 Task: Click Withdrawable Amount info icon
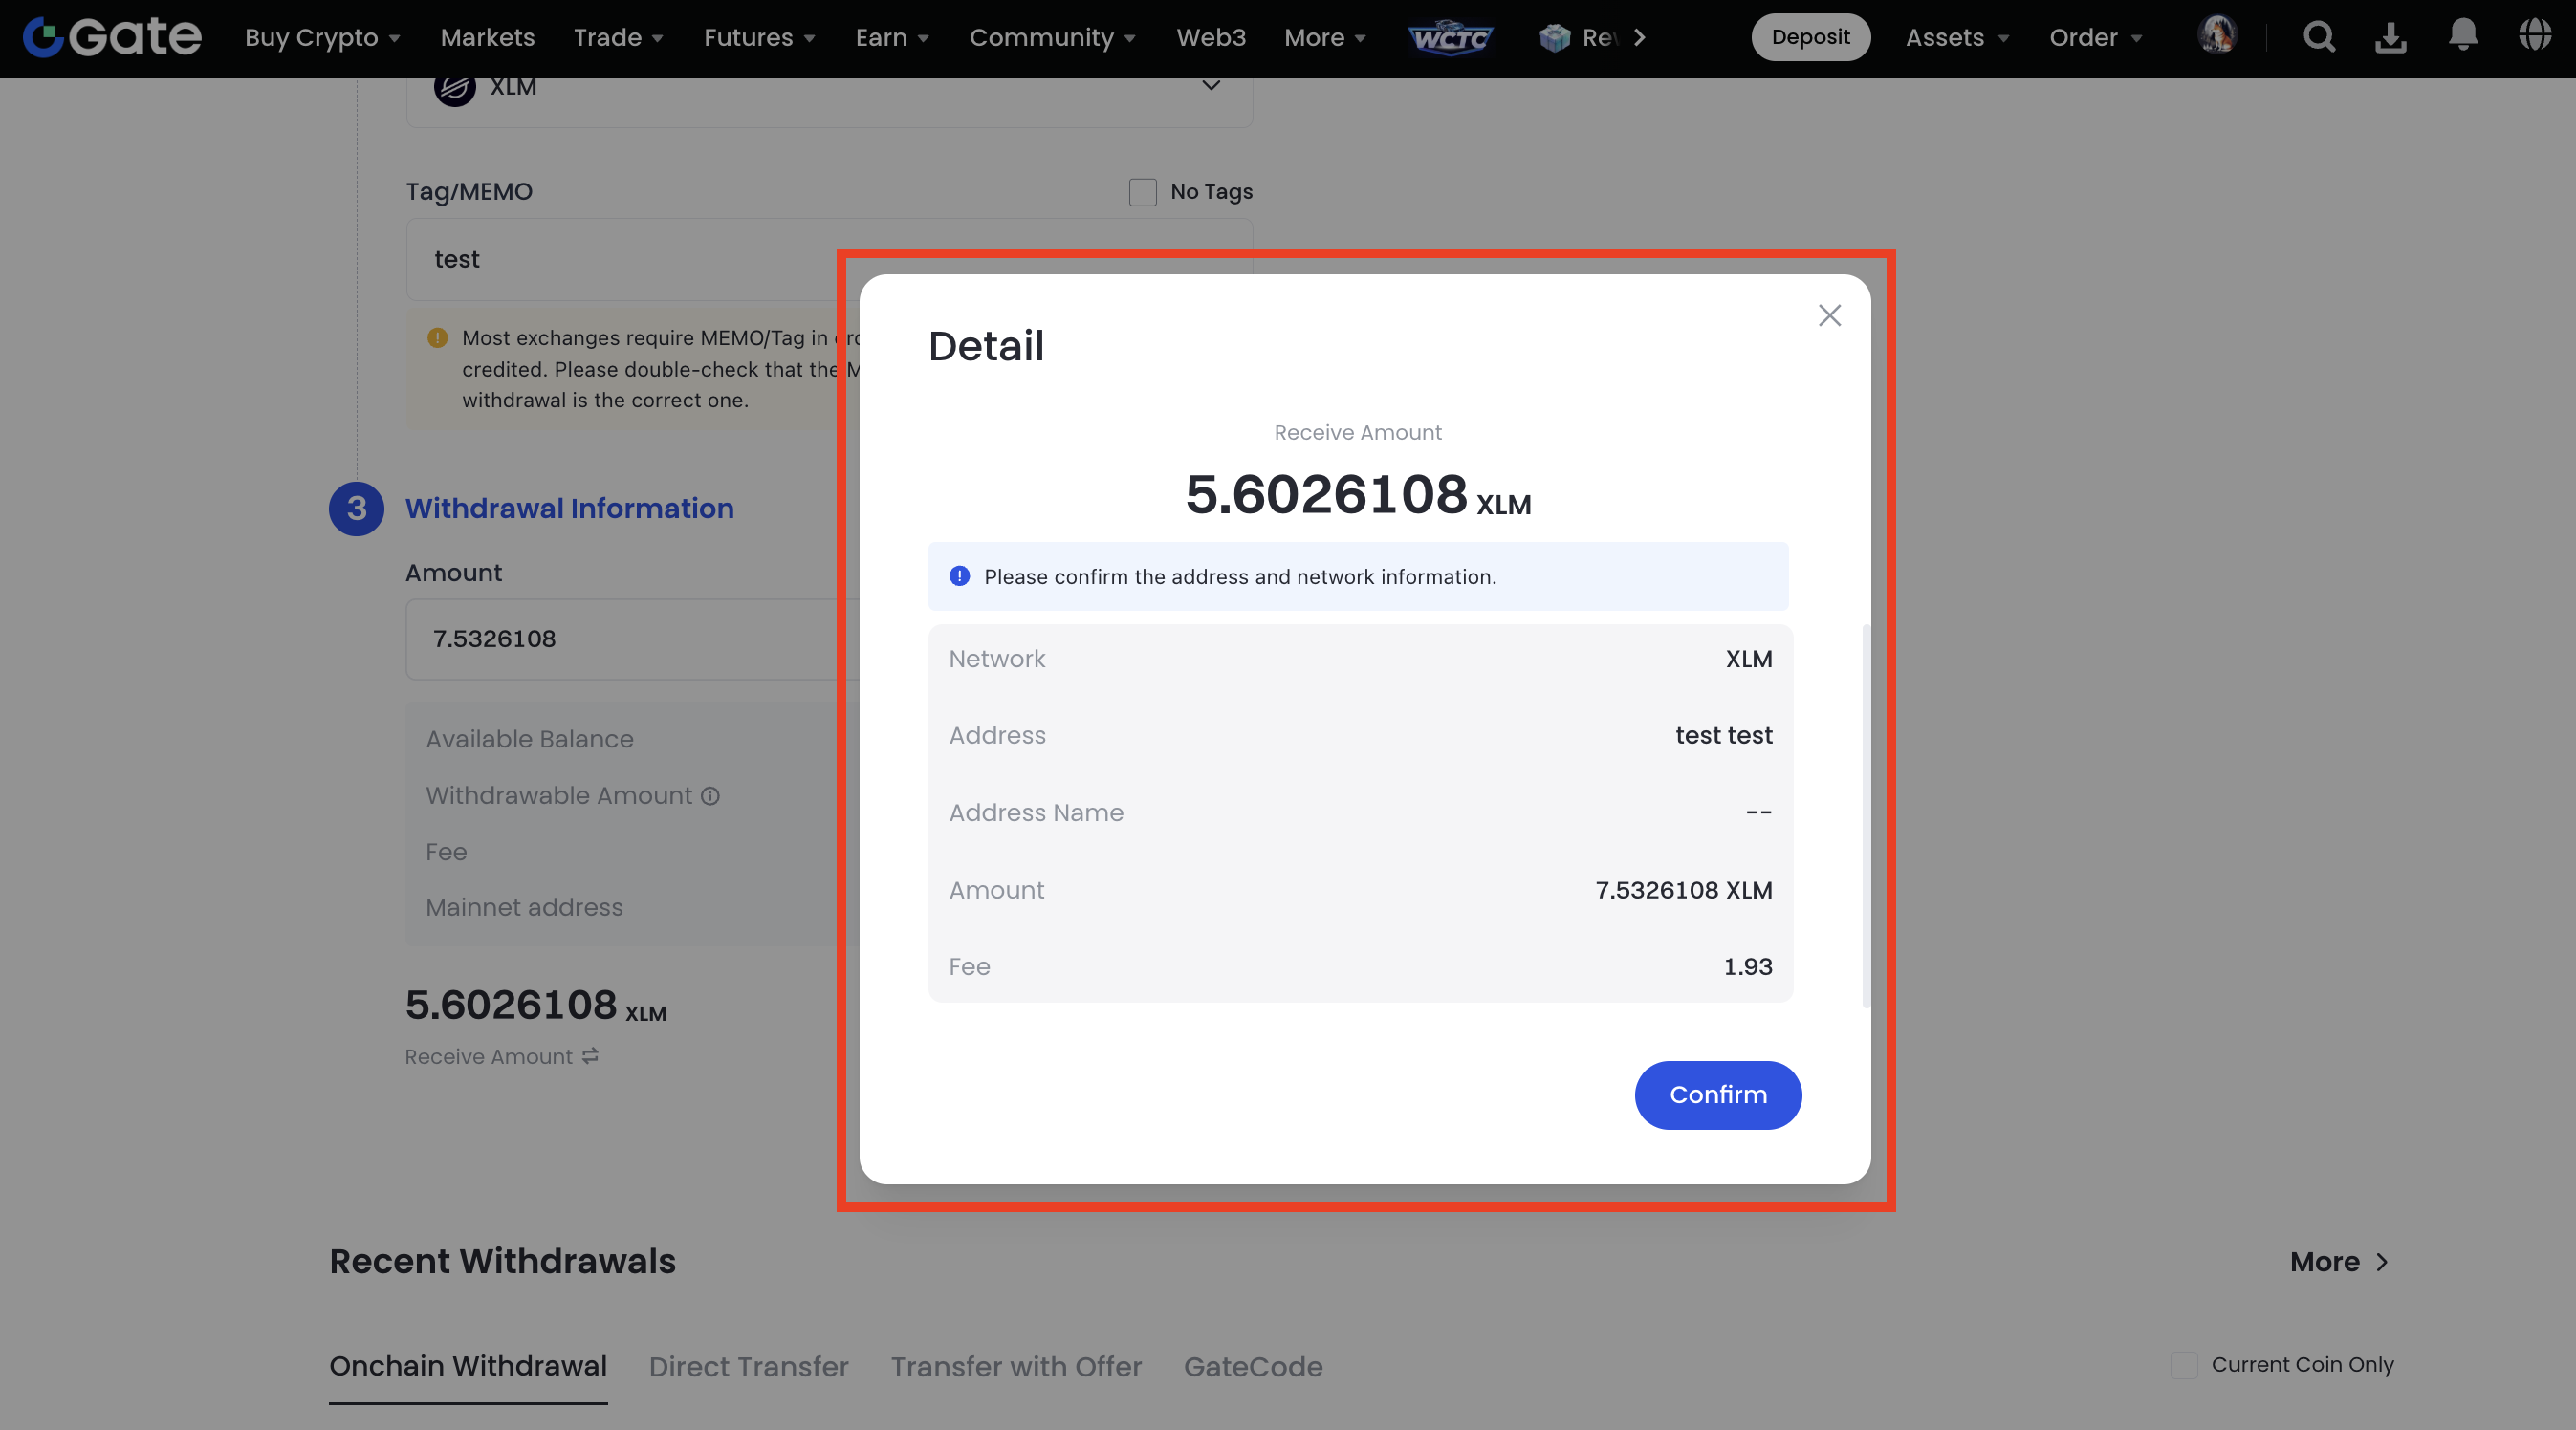click(x=710, y=796)
